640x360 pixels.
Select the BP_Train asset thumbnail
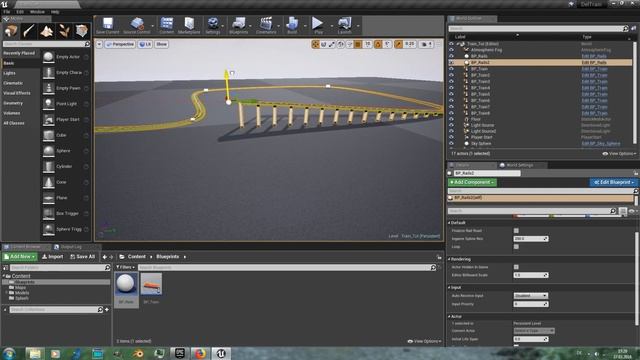[151, 284]
